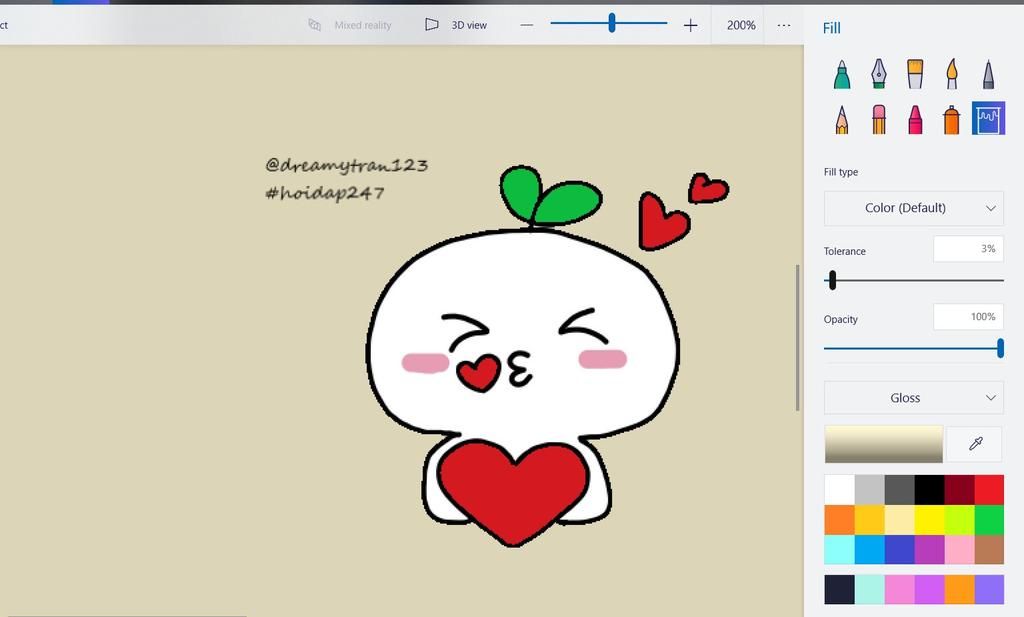
Task: Select the Pencil tool
Action: [x=842, y=119]
